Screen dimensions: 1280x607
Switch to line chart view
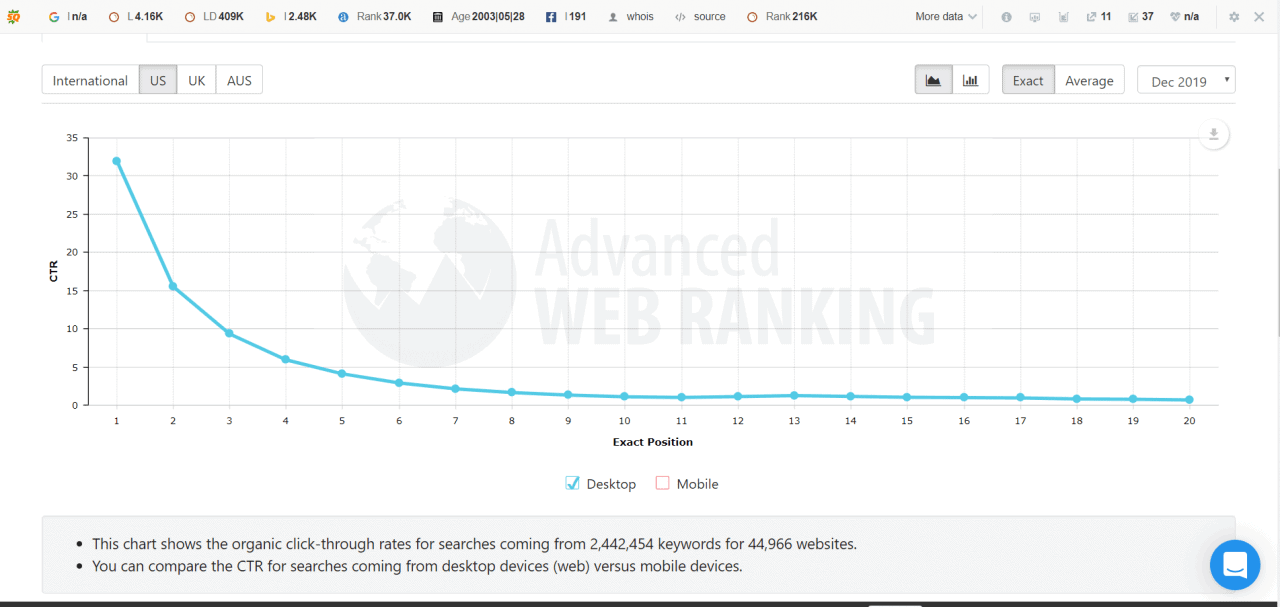[x=933, y=80]
